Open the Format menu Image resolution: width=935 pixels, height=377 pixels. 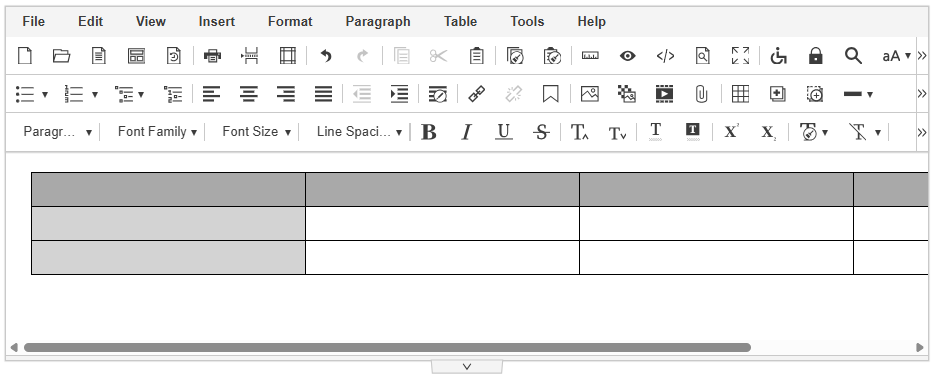(x=290, y=21)
